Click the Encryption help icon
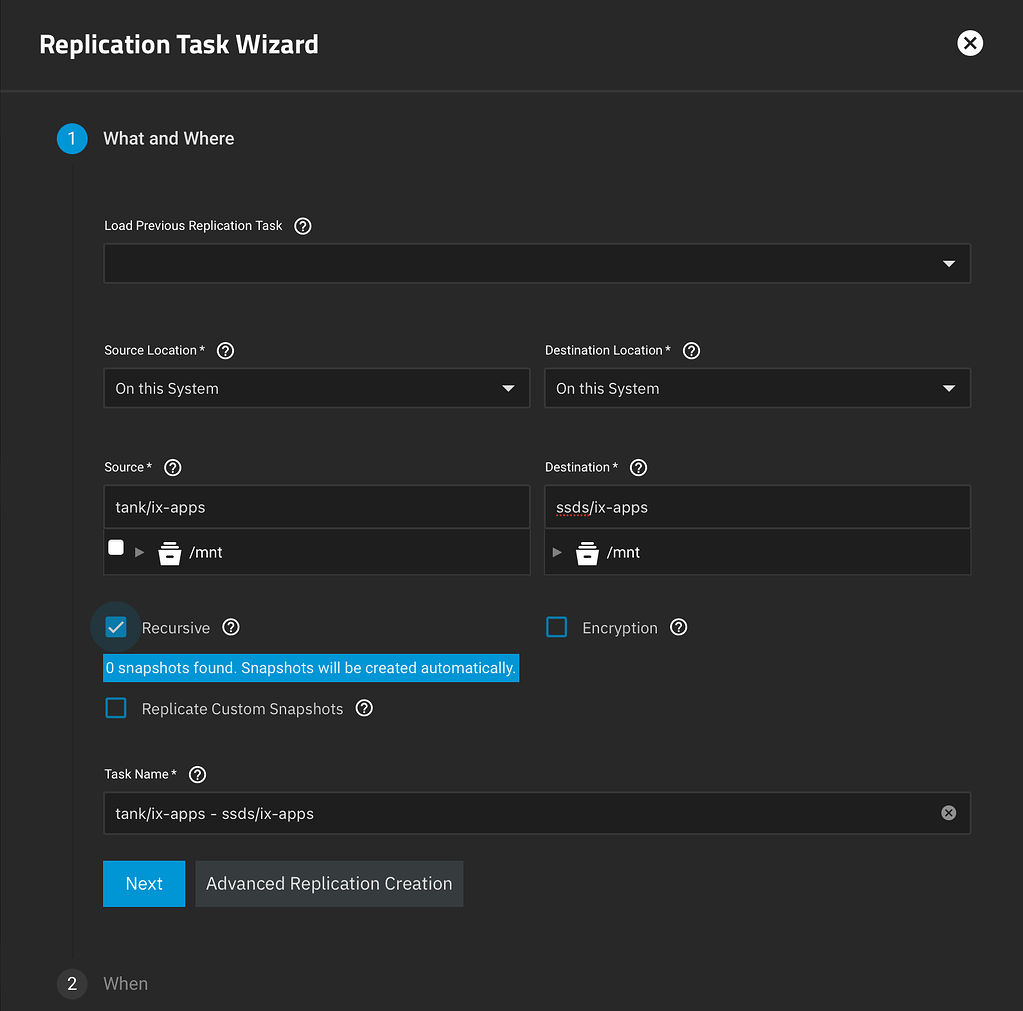This screenshot has height=1011, width=1023. pos(678,627)
